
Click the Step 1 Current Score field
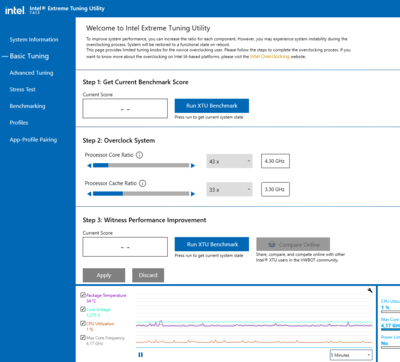point(125,108)
